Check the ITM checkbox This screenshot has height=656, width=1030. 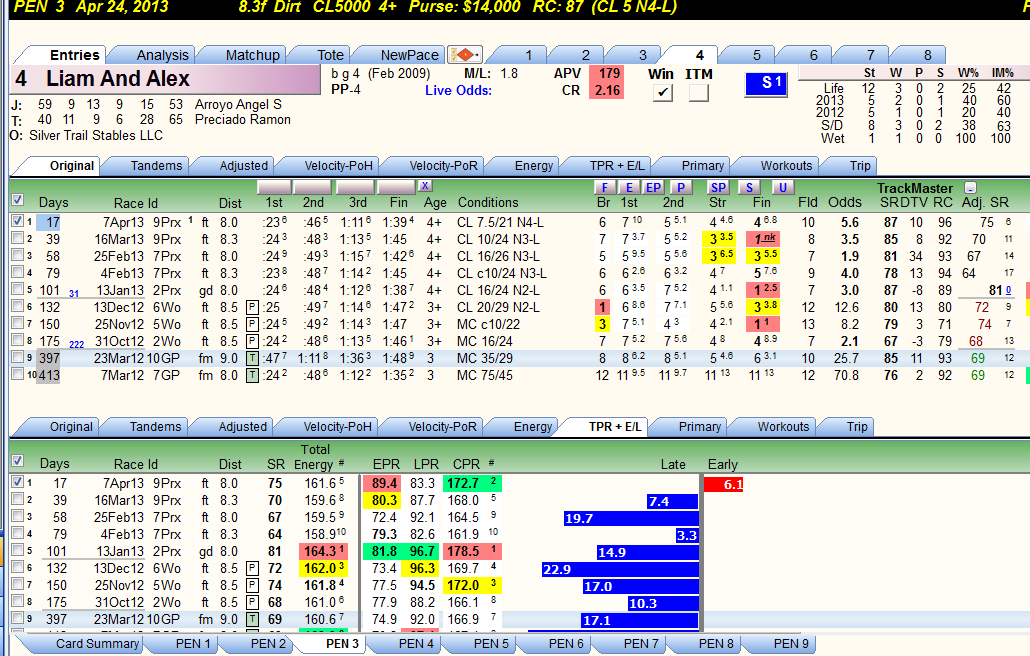pos(699,92)
